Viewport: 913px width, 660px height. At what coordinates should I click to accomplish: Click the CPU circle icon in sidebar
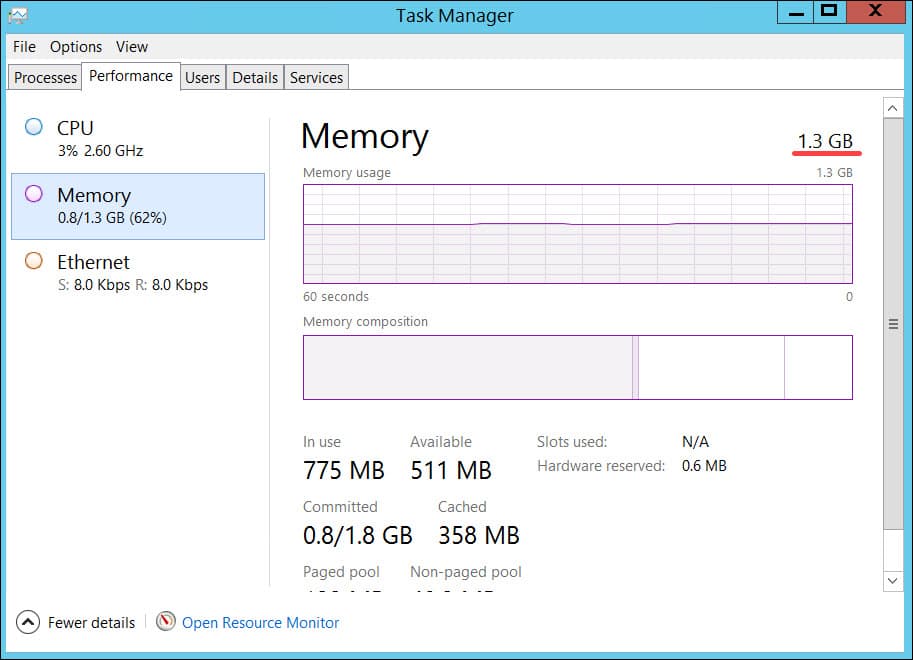pyautogui.click(x=34, y=127)
